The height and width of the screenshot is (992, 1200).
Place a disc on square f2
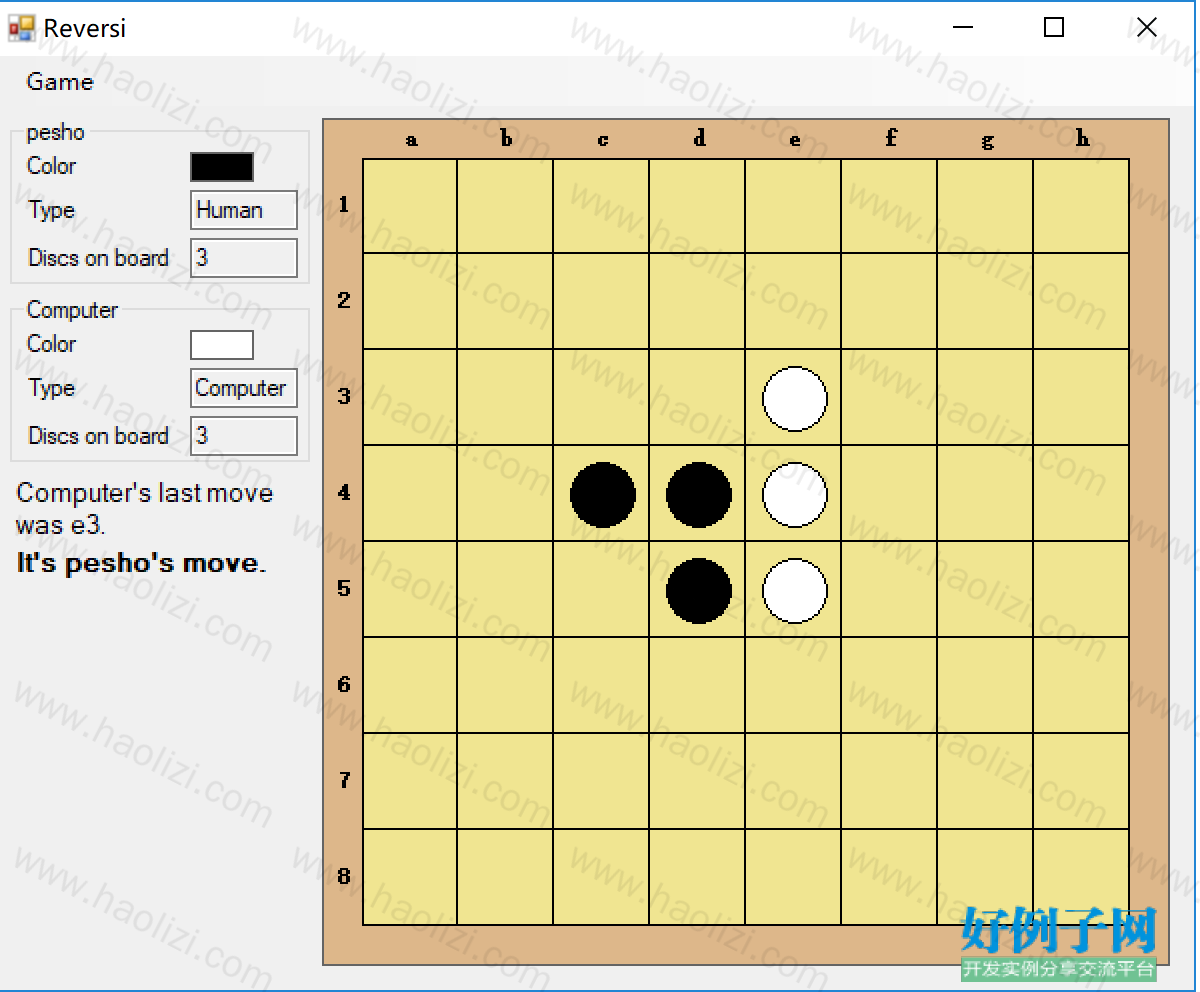[x=890, y=302]
